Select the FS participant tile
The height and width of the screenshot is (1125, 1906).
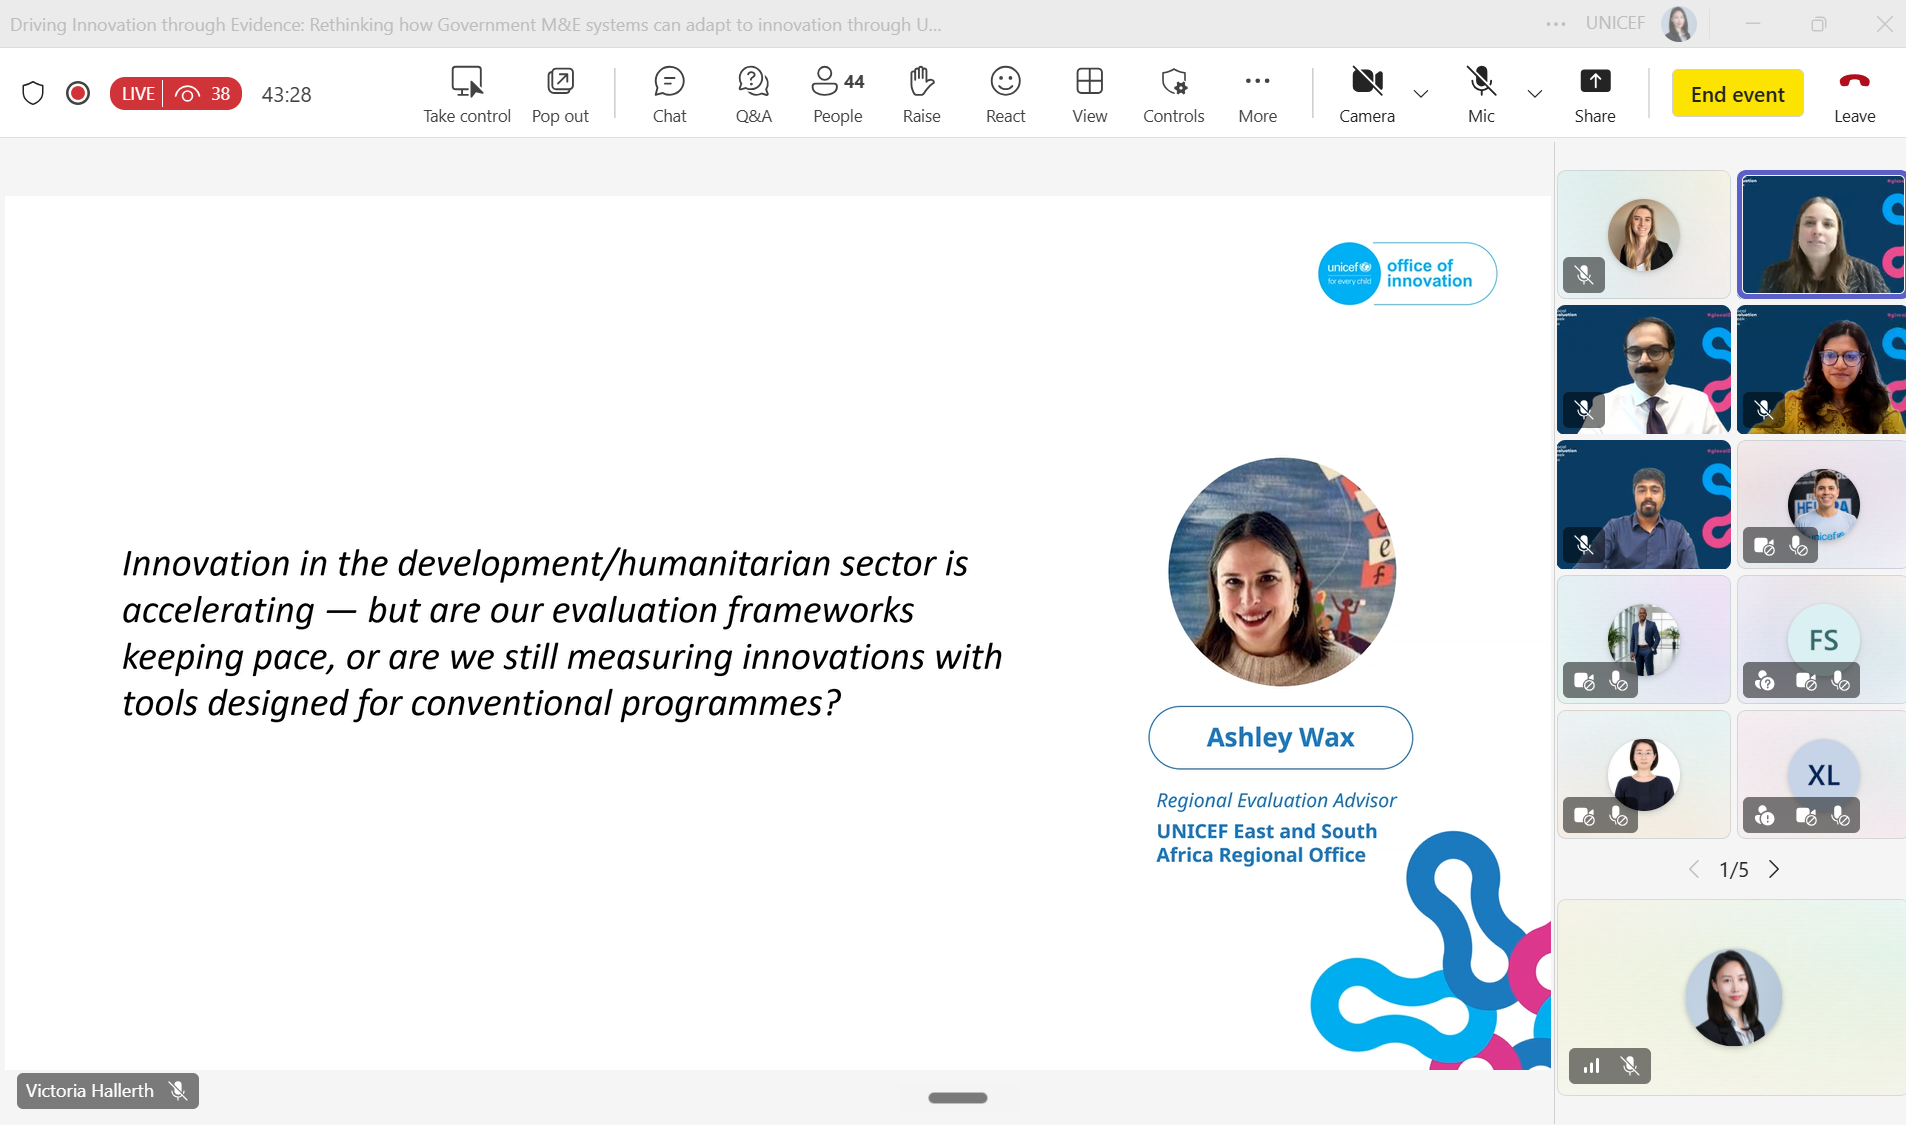pyautogui.click(x=1821, y=639)
